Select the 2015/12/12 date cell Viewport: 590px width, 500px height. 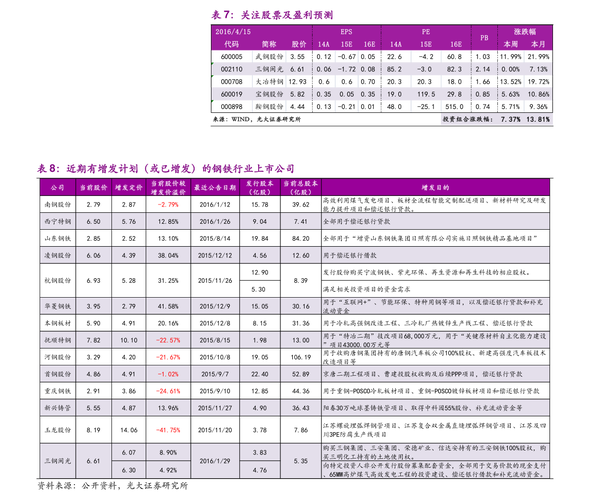(x=215, y=255)
